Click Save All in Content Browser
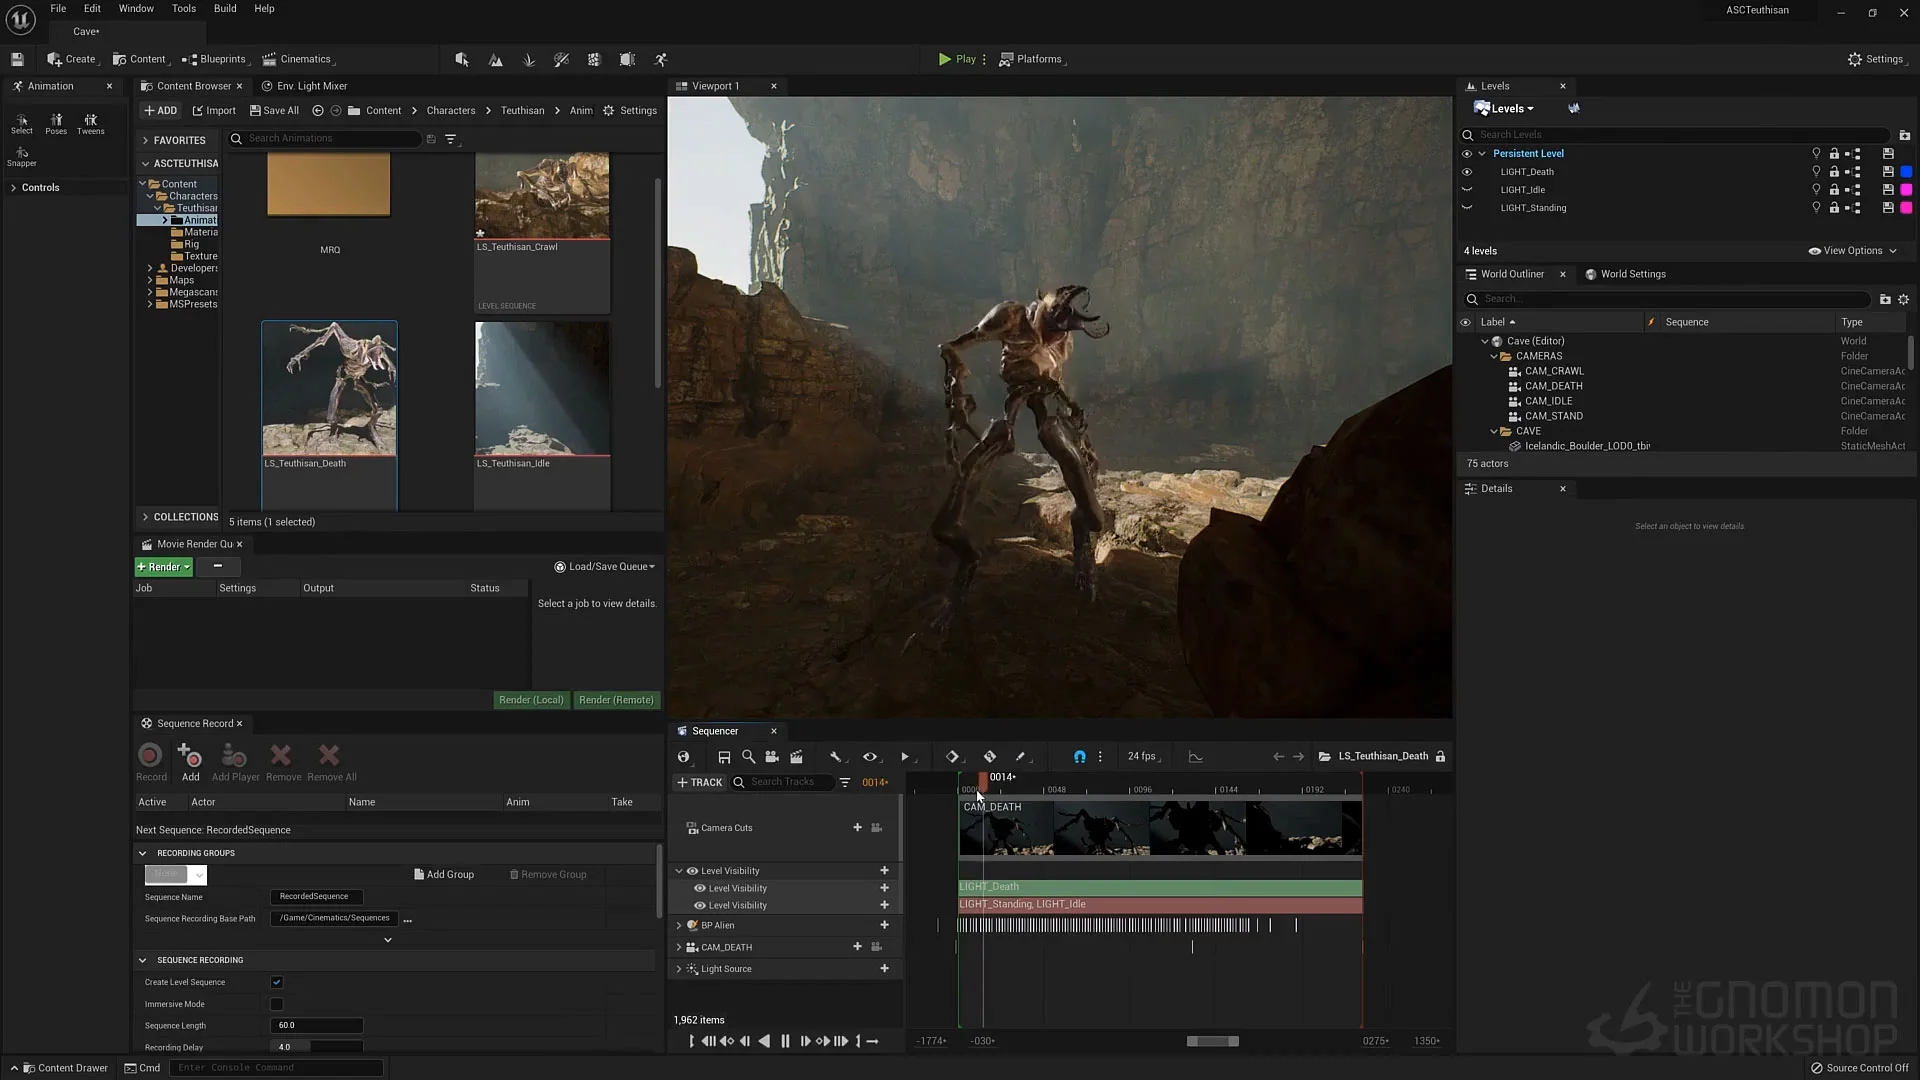This screenshot has width=1920, height=1080. (x=274, y=111)
